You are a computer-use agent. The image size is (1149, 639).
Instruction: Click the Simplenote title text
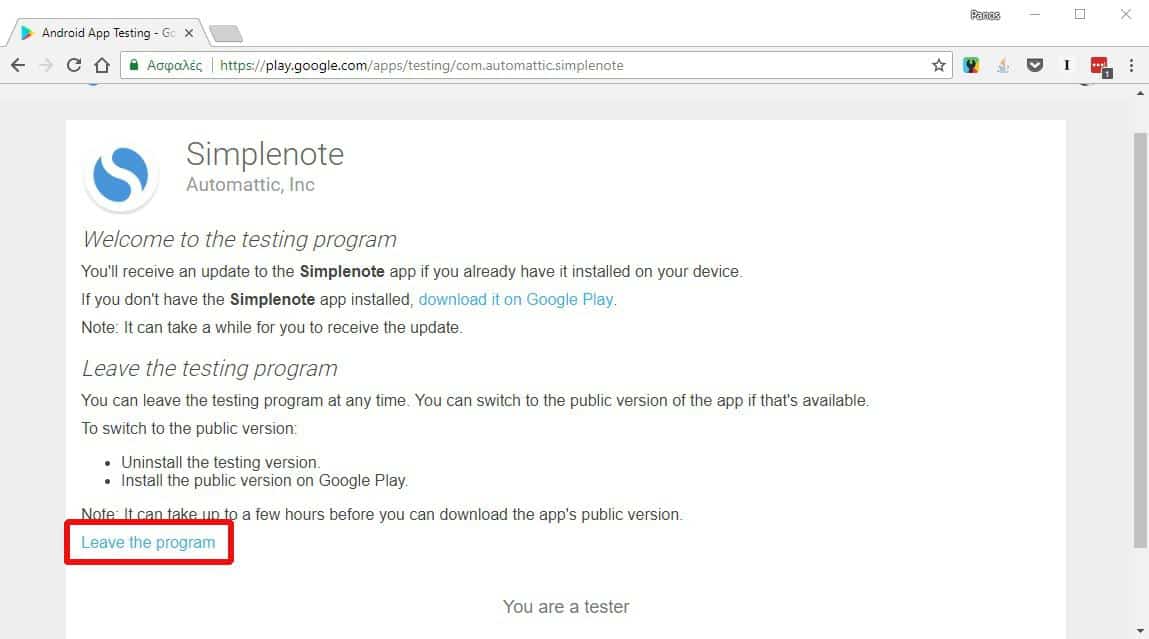(265, 154)
